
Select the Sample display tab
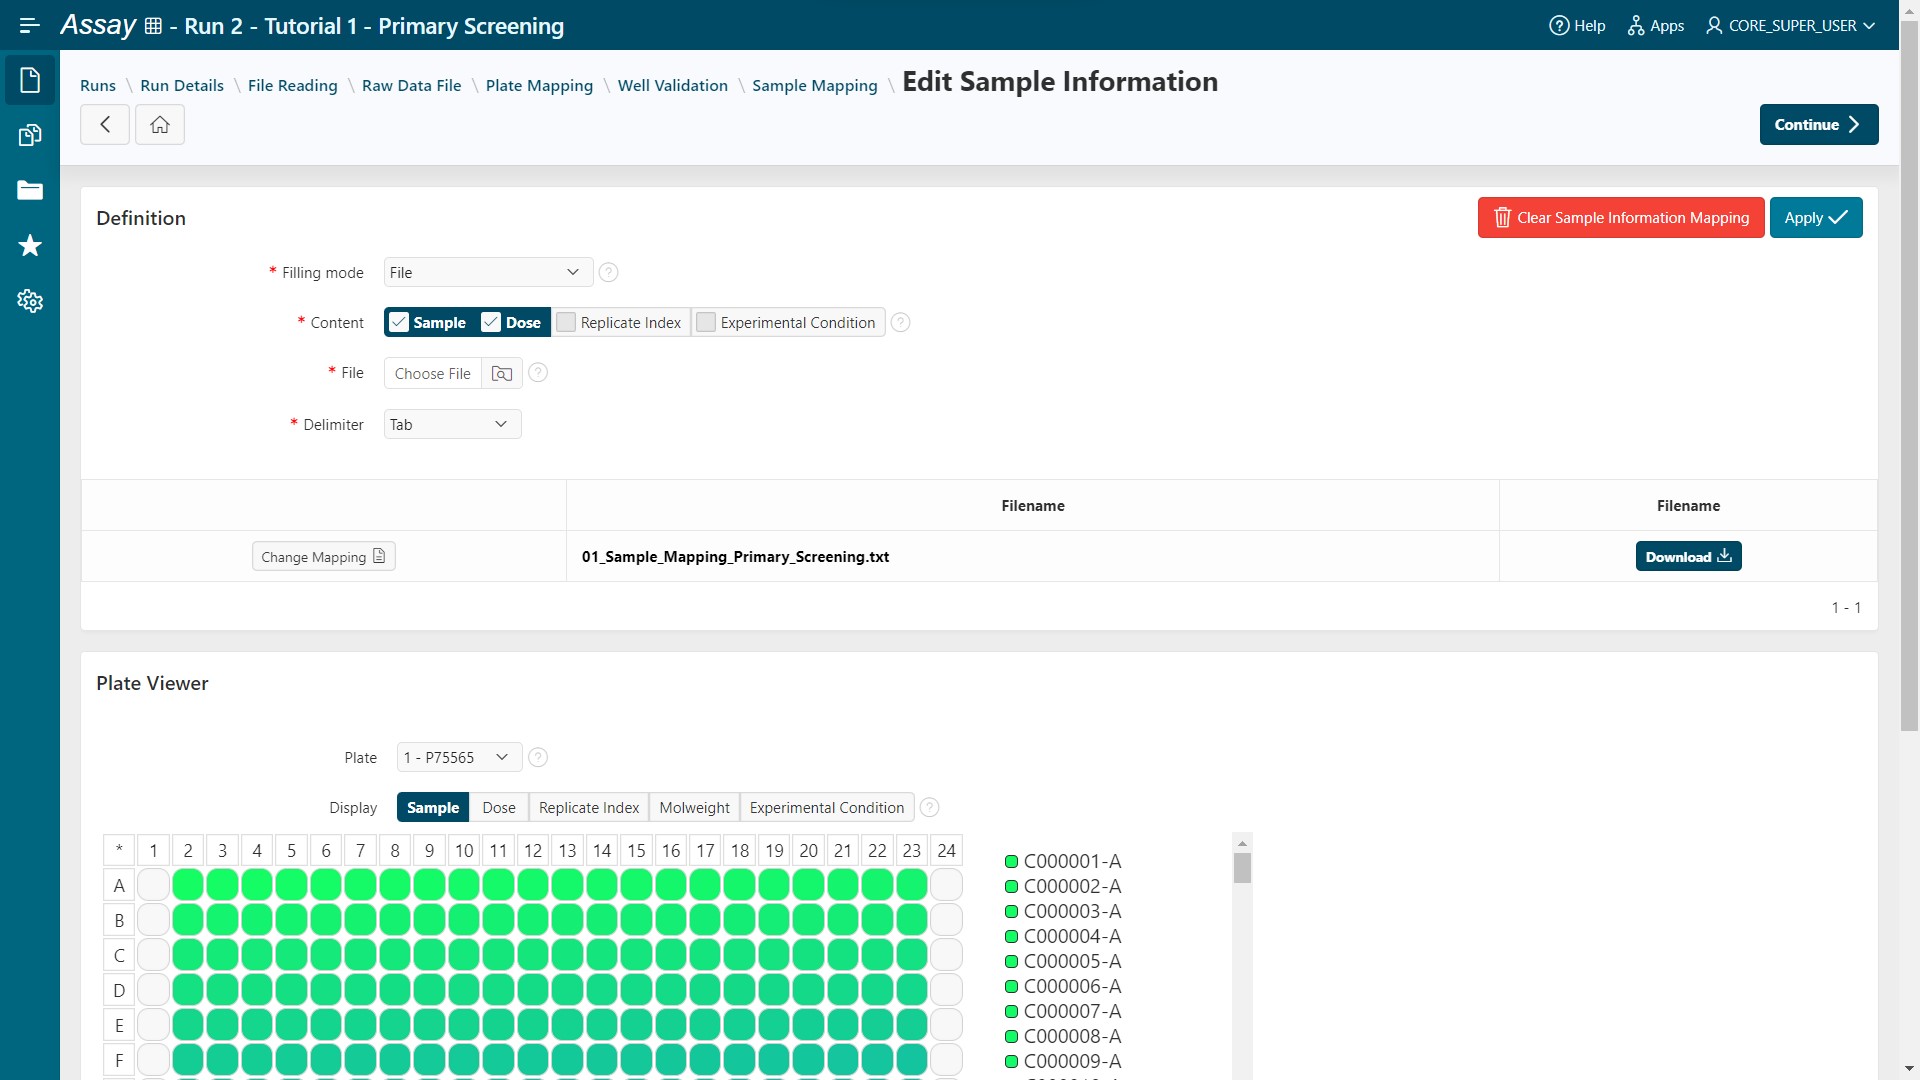tap(433, 807)
